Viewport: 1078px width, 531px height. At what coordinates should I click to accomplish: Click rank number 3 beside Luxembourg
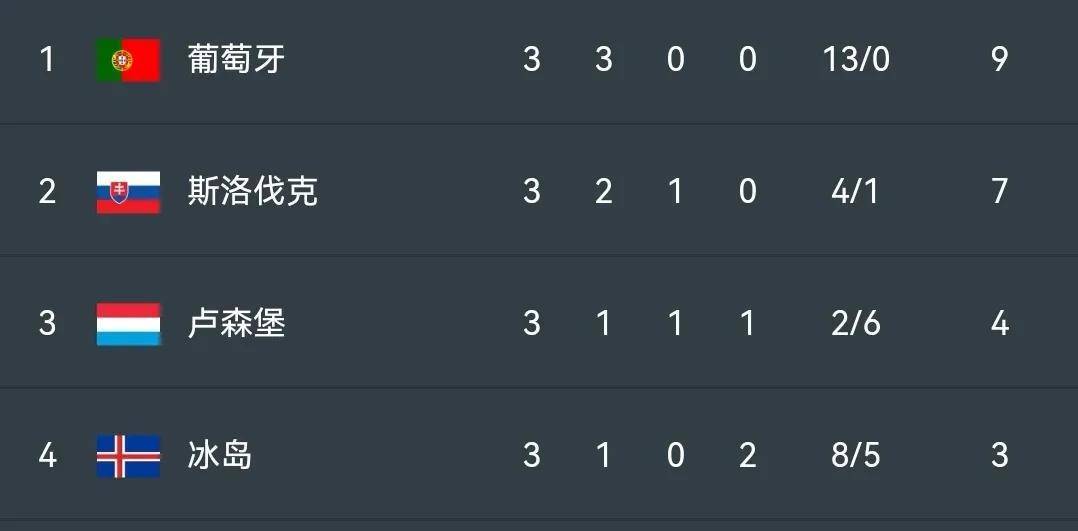47,324
